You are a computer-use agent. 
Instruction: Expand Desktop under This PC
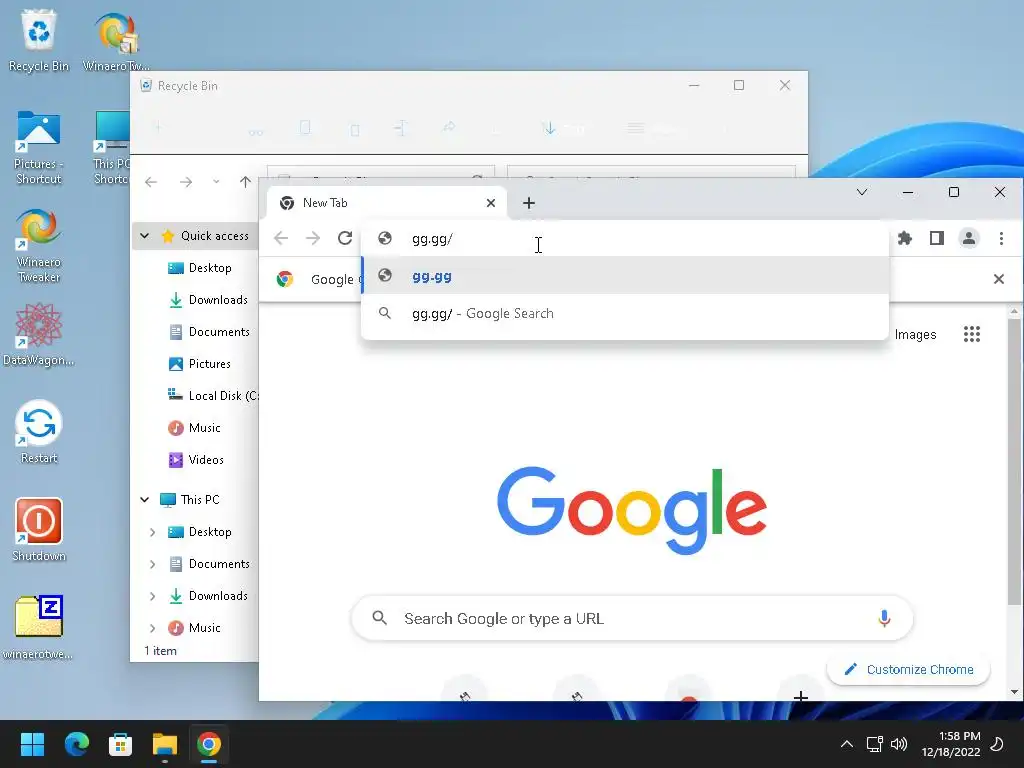[x=152, y=532]
